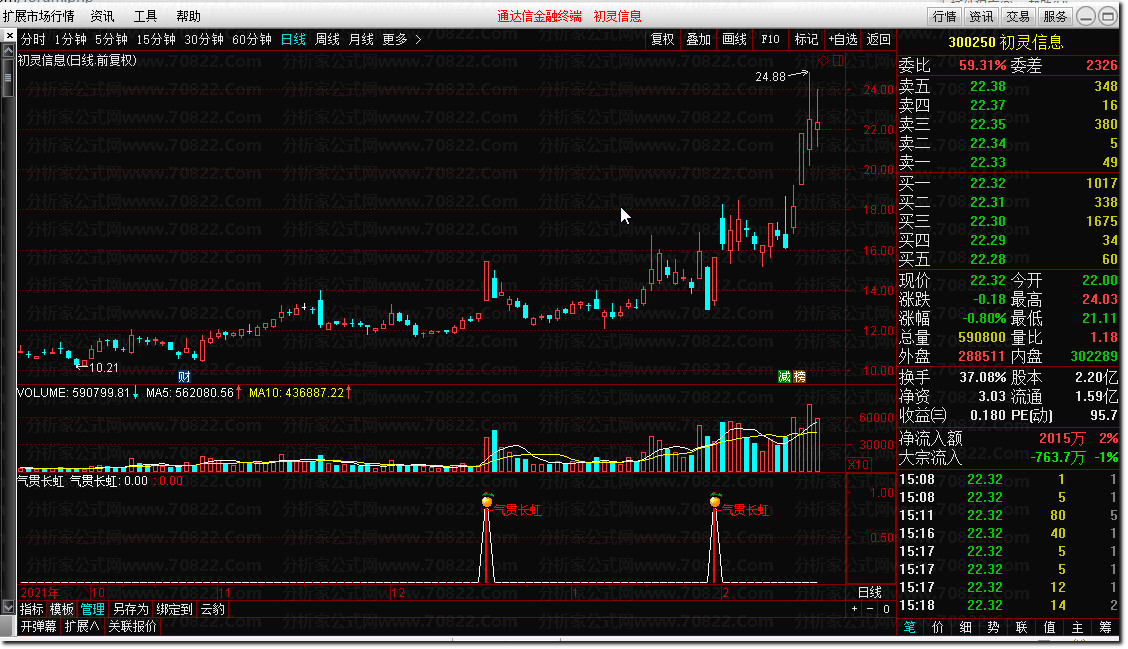Toggle 开弹幕 bullet comments on
The height and width of the screenshot is (649, 1128).
click(x=39, y=627)
